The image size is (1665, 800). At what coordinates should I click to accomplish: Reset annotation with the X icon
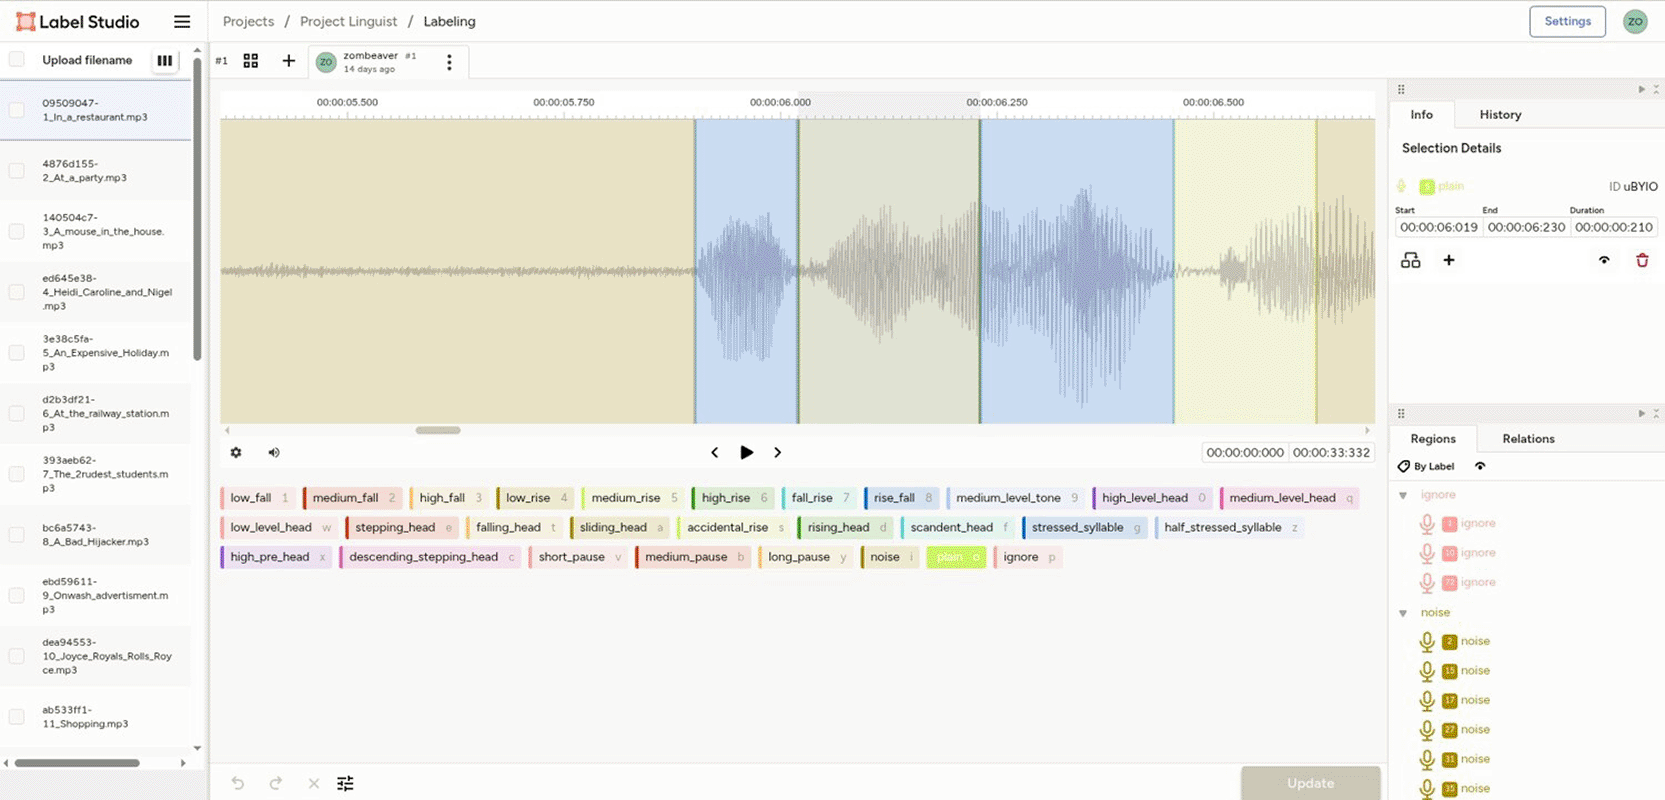pos(313,783)
